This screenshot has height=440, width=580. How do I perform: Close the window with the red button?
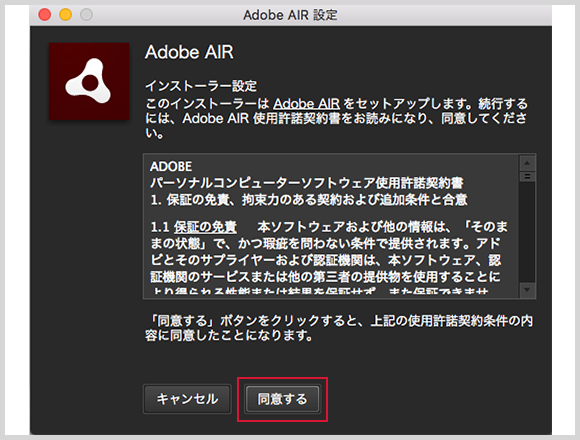[x=45, y=15]
